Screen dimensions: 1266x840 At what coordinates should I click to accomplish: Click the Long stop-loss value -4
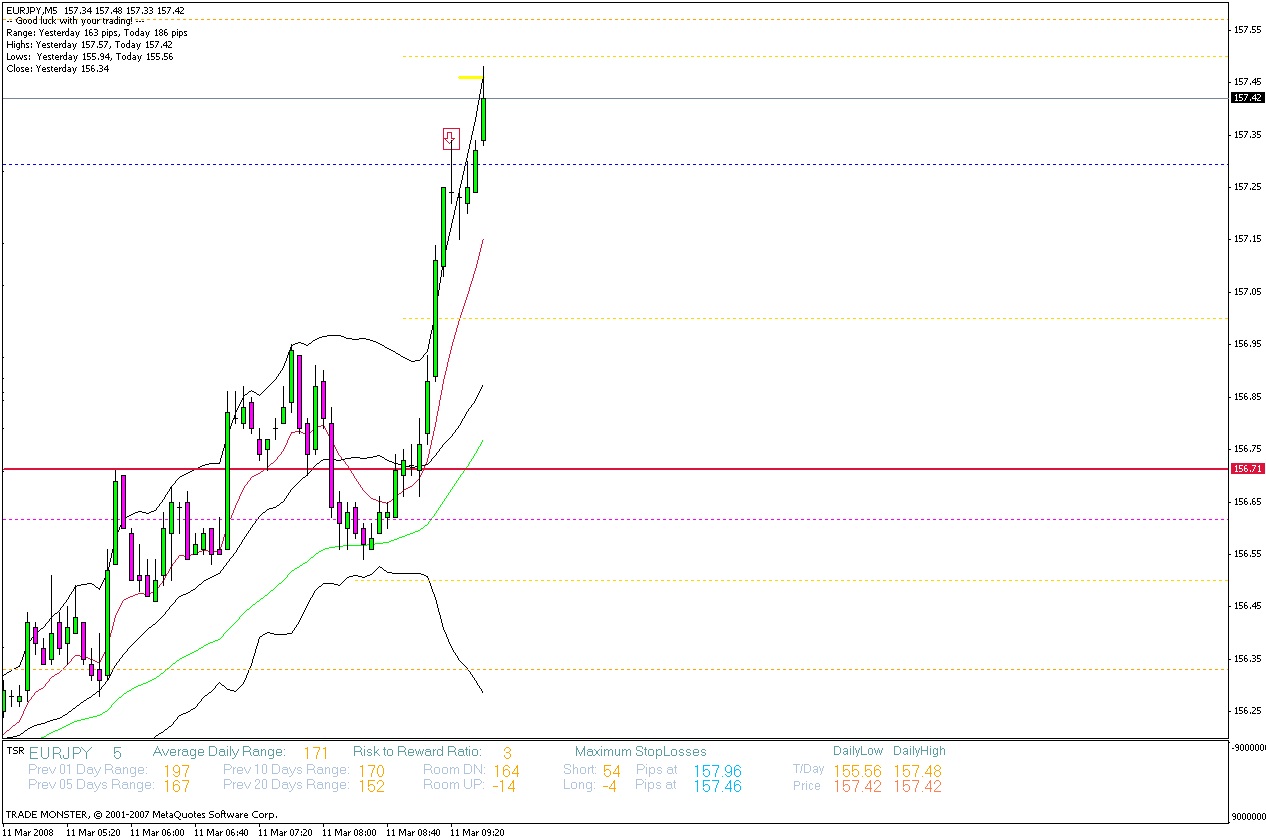[x=609, y=786]
